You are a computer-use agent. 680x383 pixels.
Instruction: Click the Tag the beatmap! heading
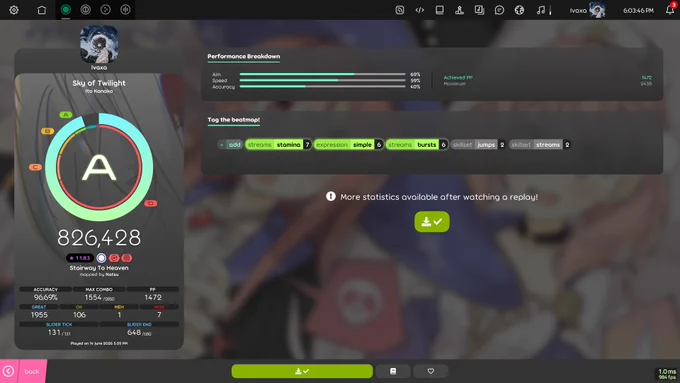[233, 120]
